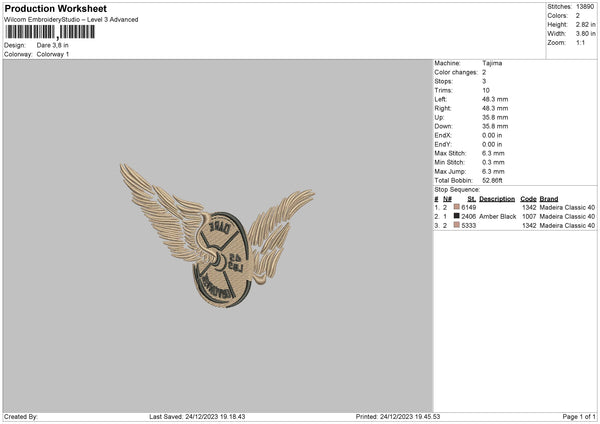Click the Down value 35.8 mm
The height and width of the screenshot is (424, 600).
pos(495,126)
